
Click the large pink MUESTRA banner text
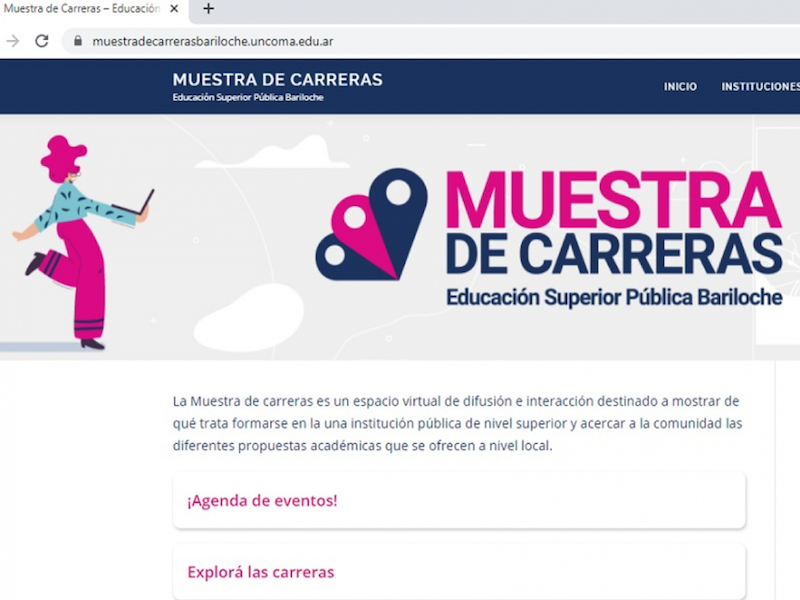(612, 202)
